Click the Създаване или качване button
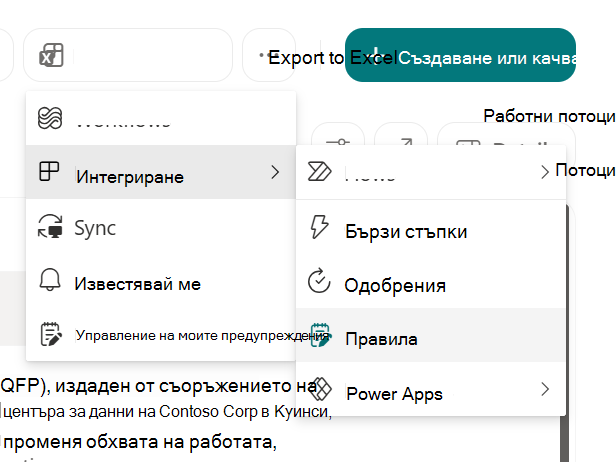This screenshot has width=616, height=462. [x=460, y=55]
